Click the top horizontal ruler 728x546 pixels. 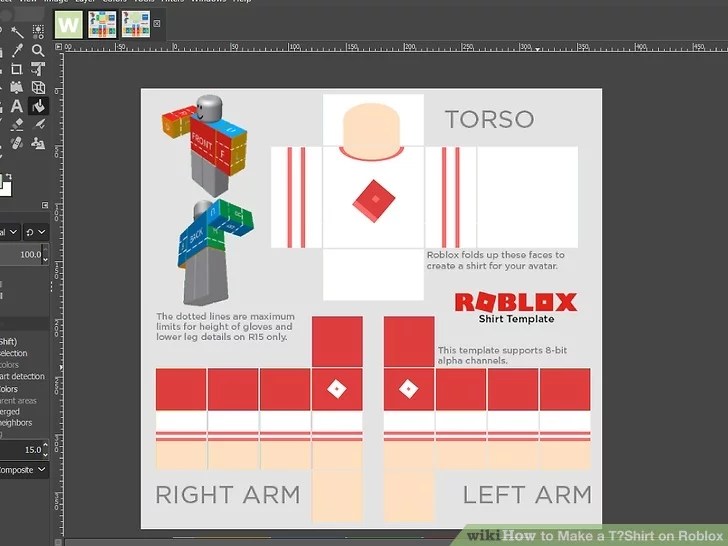tap(395, 47)
